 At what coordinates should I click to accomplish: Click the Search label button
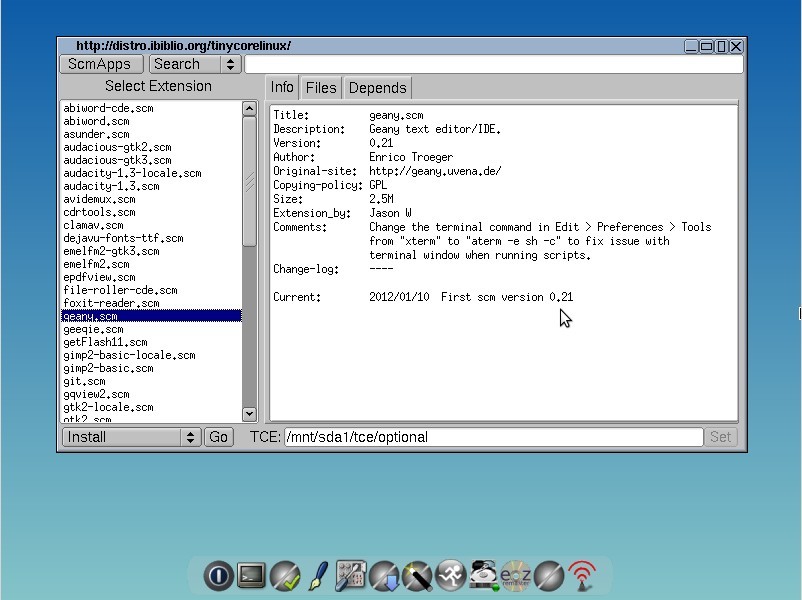[185, 64]
